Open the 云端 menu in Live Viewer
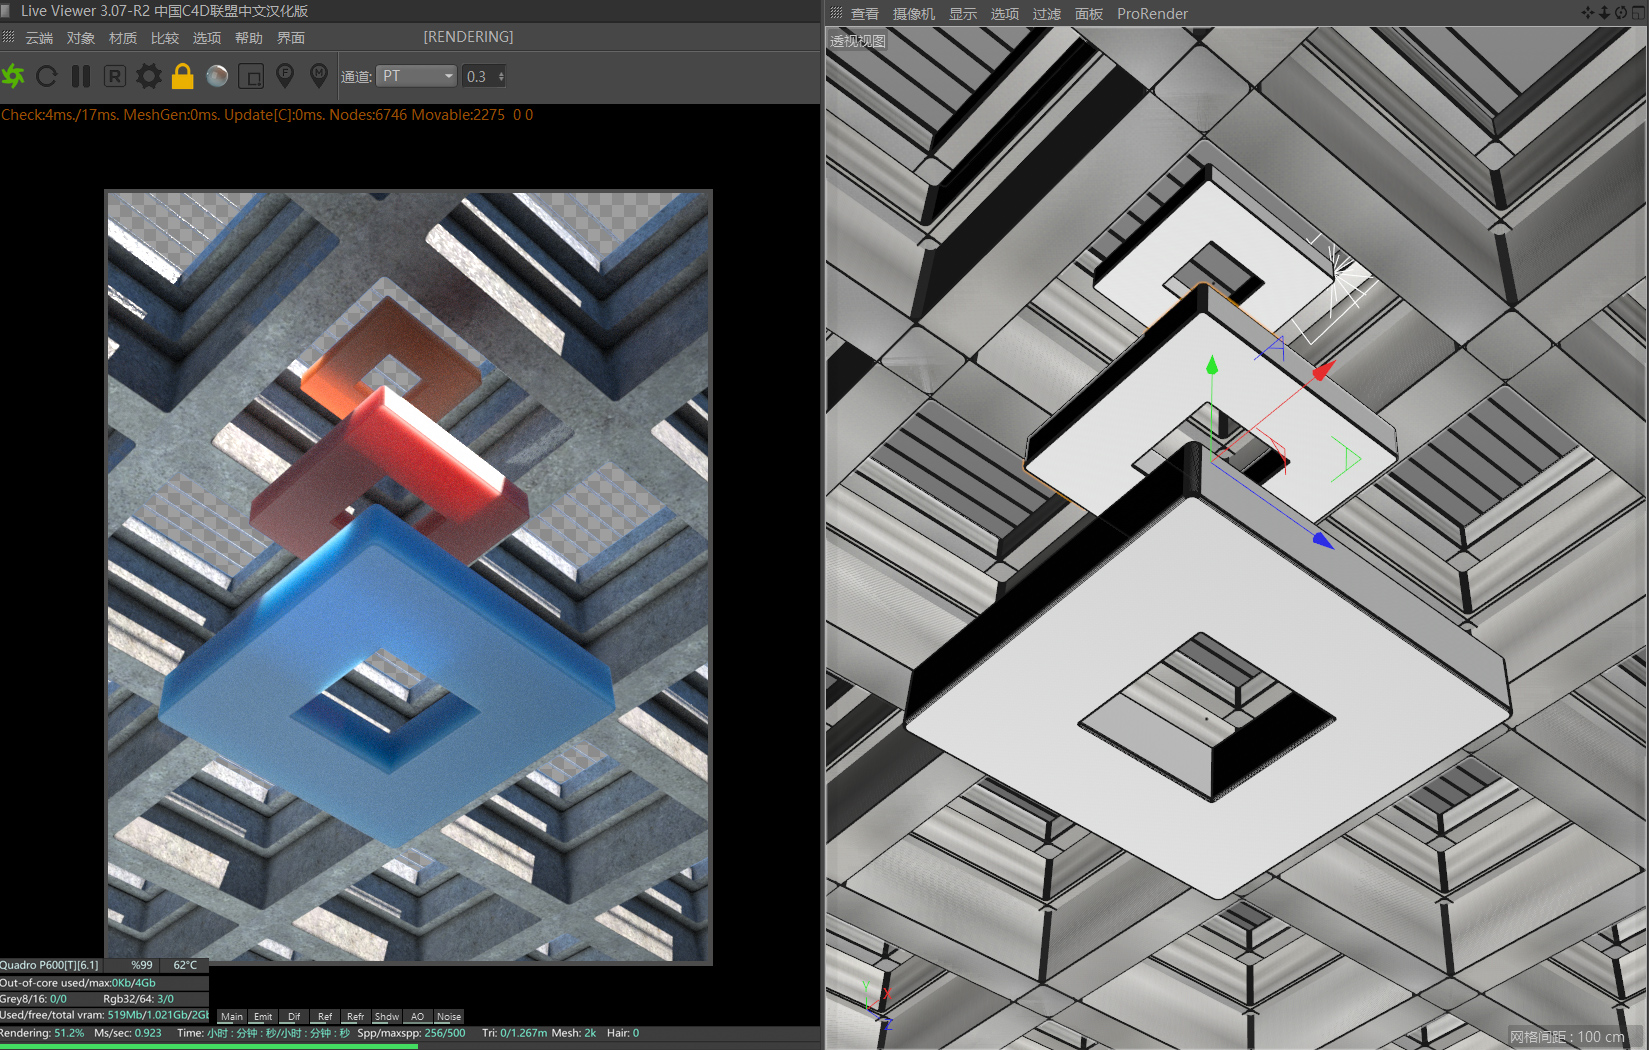This screenshot has width=1649, height=1050. click(39, 38)
